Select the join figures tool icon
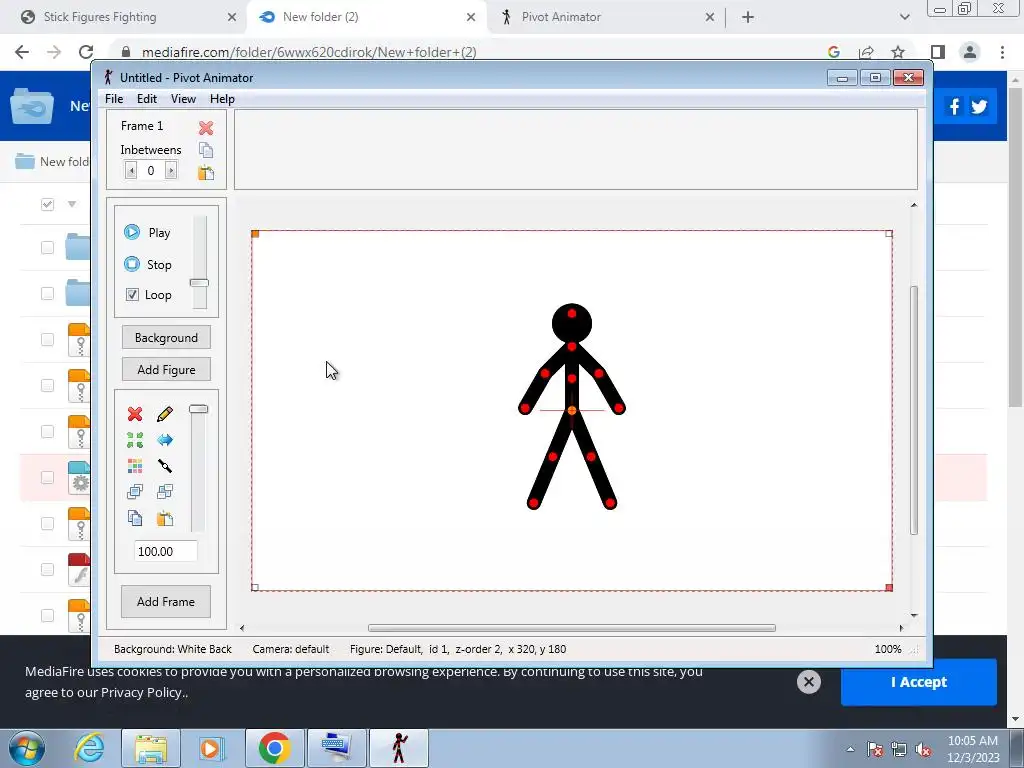The image size is (1024, 768). 165,466
